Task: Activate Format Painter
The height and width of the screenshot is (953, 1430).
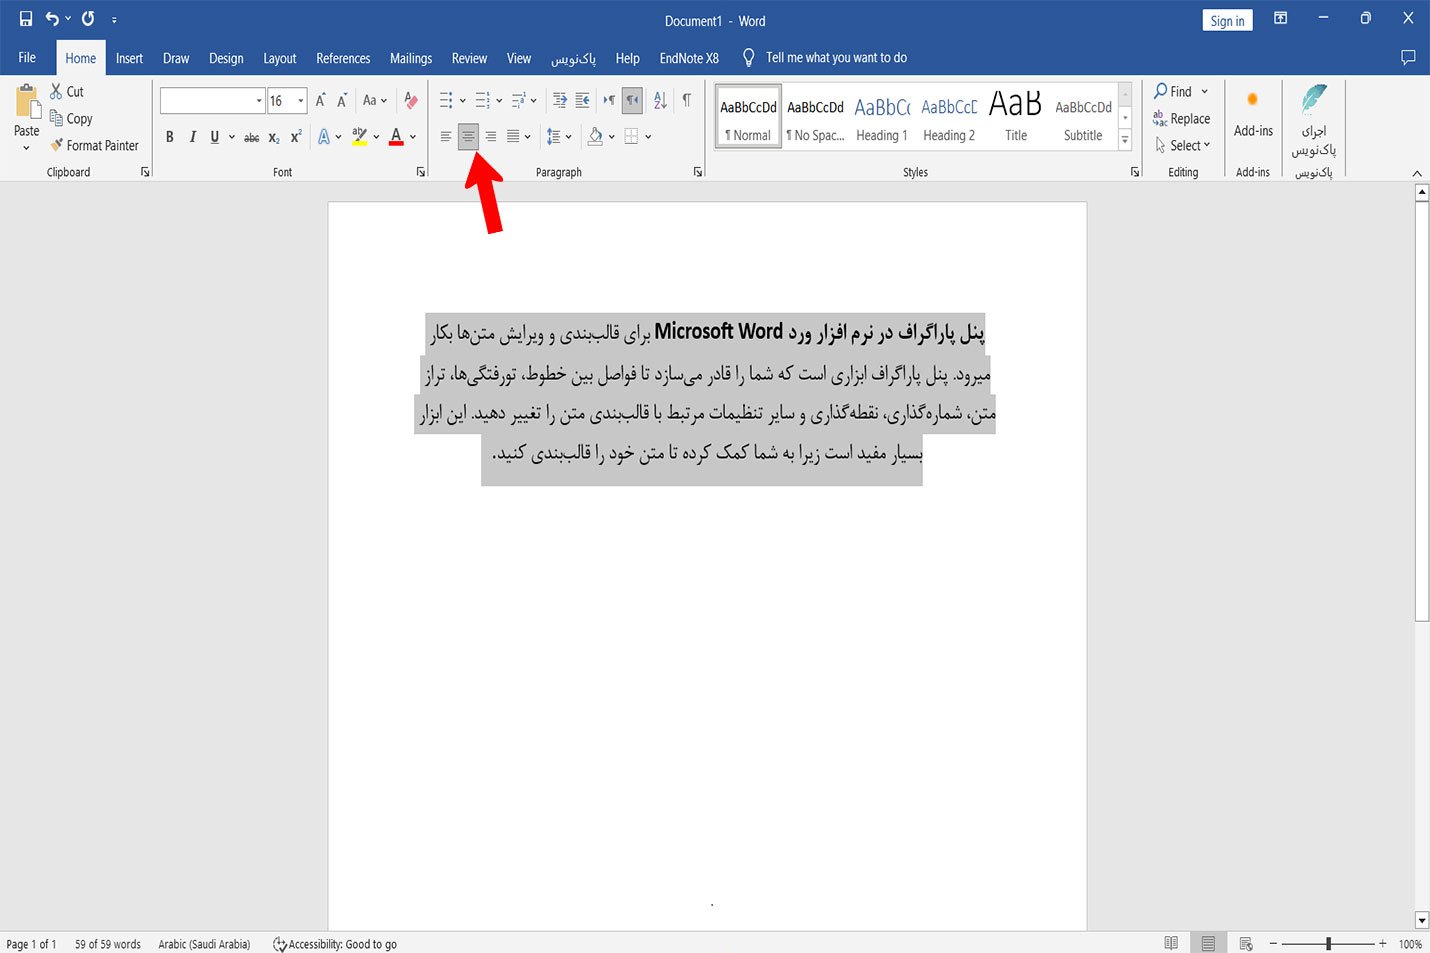Action: 94,145
